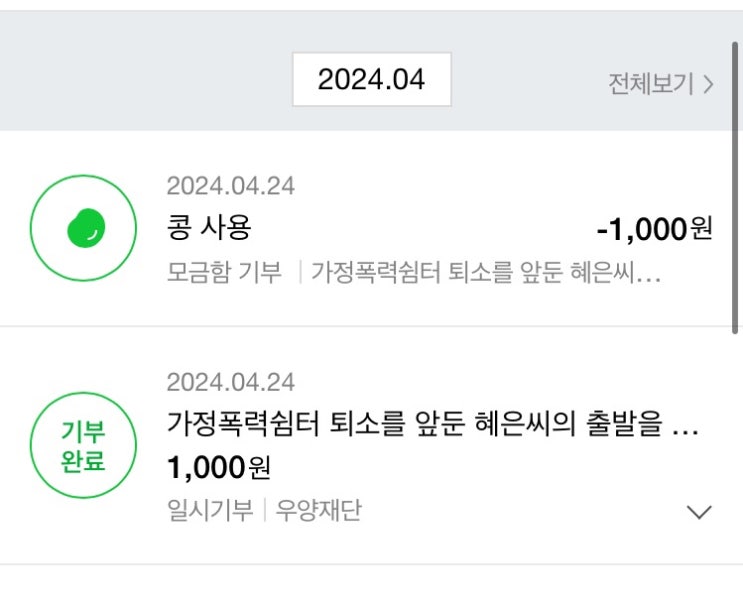Click the 1,000원 donation amount
This screenshot has height=601, width=743.
pyautogui.click(x=219, y=467)
